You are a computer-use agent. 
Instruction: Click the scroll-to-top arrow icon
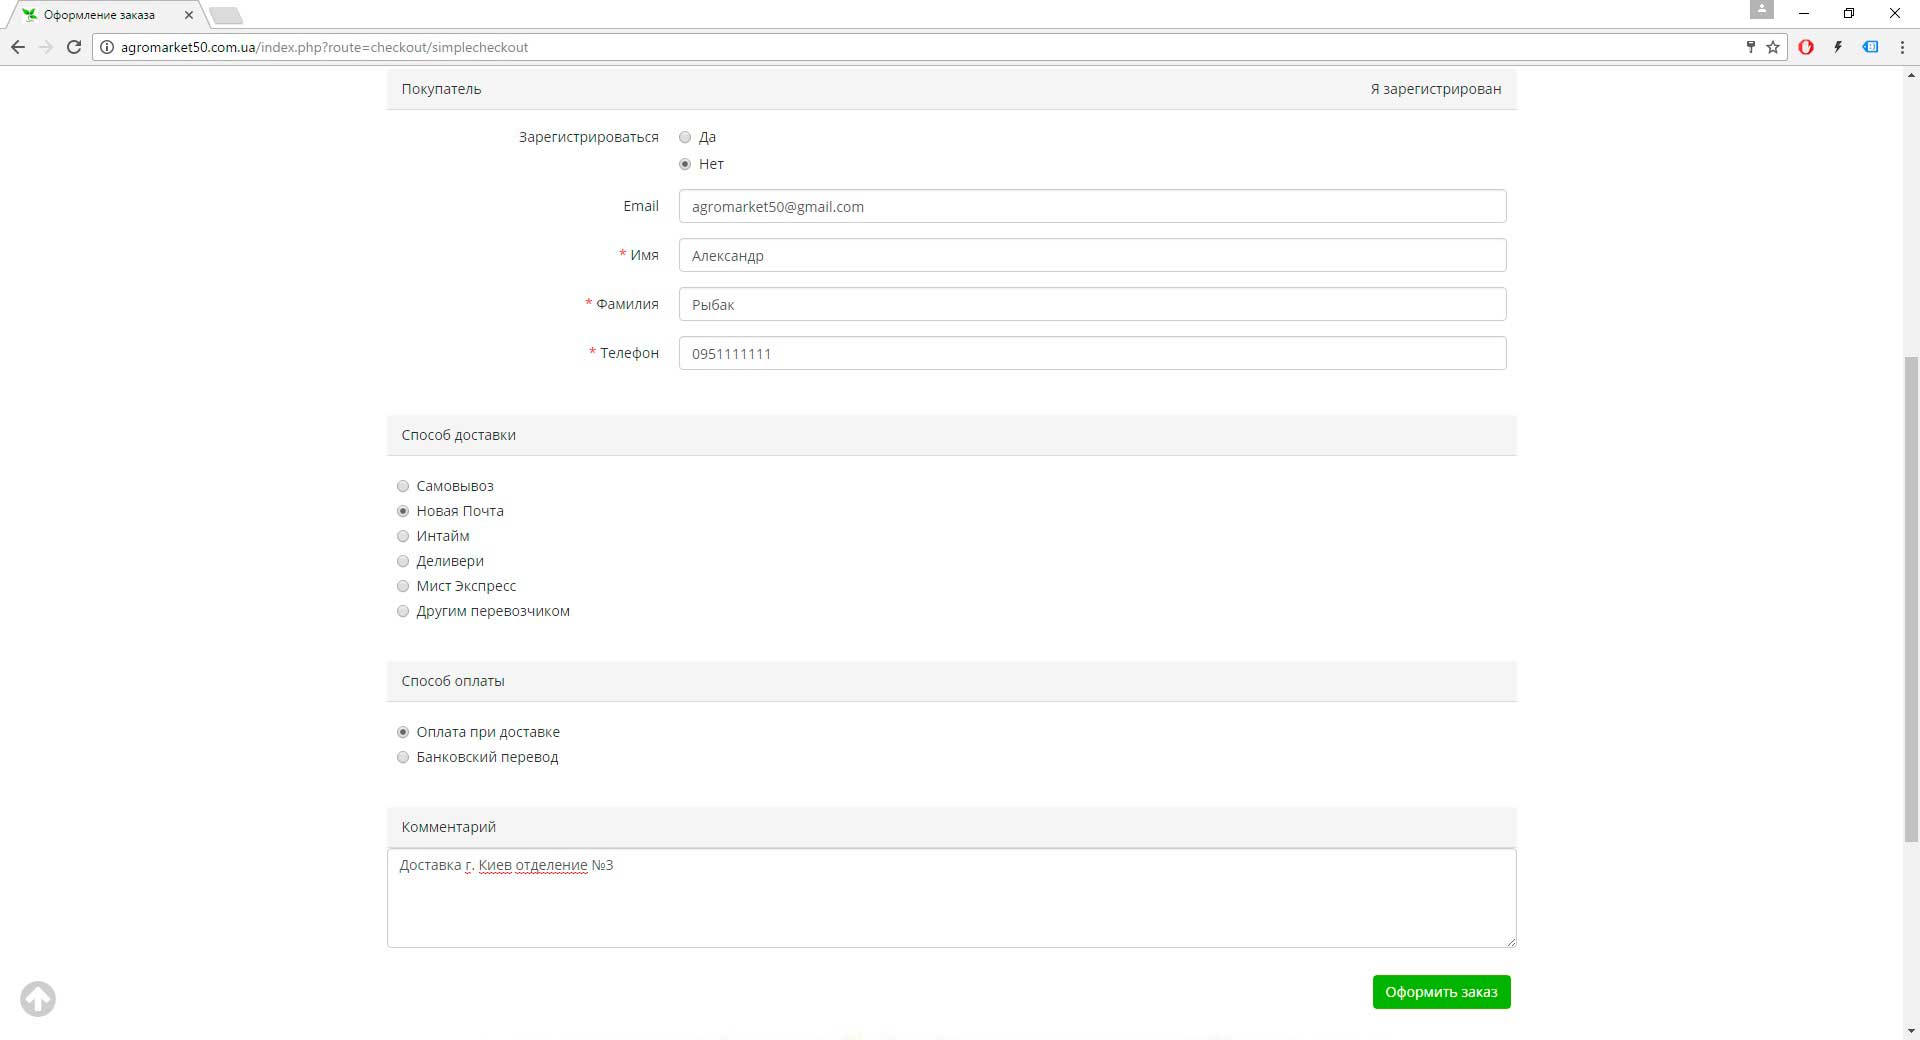coord(38,998)
